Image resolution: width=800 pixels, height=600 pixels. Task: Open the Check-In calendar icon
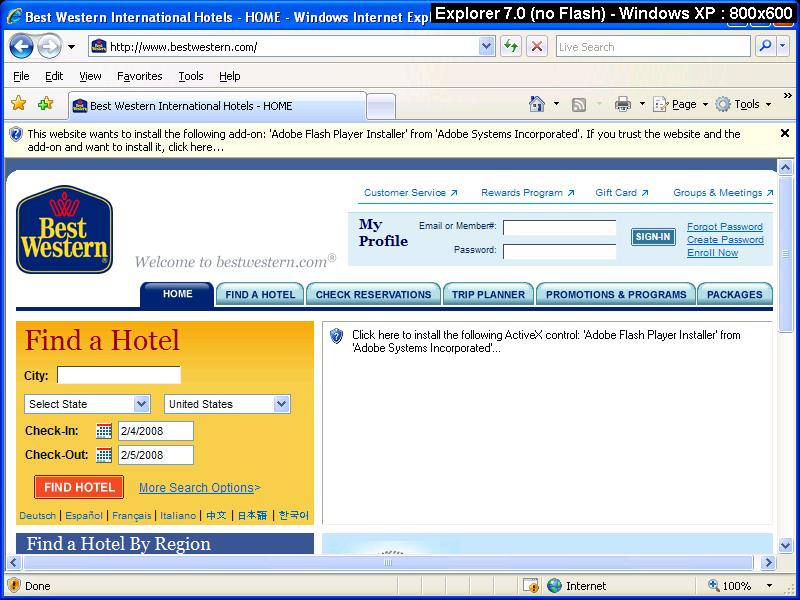104,431
